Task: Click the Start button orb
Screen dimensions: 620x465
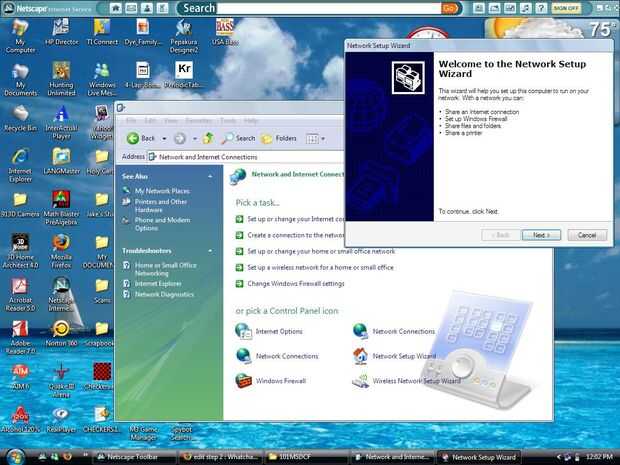Action: tap(15, 456)
